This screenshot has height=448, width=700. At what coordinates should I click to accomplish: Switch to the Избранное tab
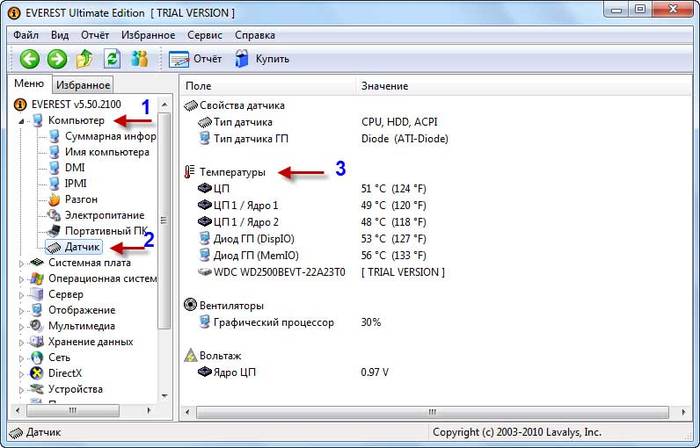(x=83, y=86)
